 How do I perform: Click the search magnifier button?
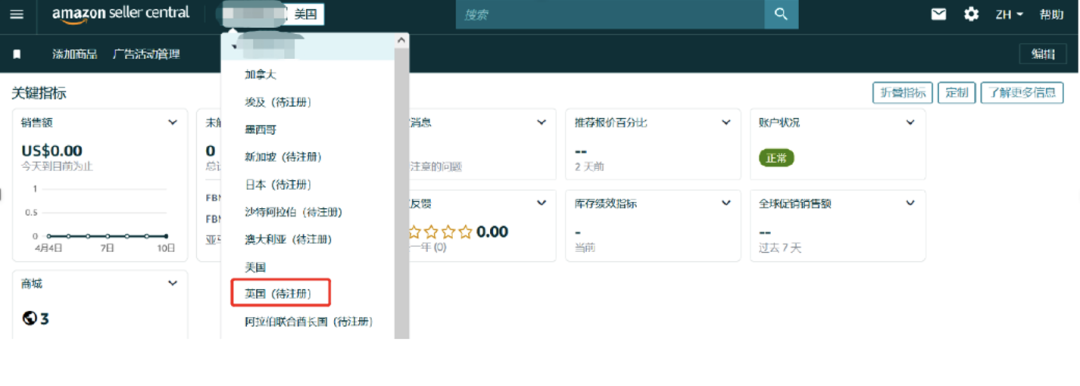click(780, 14)
